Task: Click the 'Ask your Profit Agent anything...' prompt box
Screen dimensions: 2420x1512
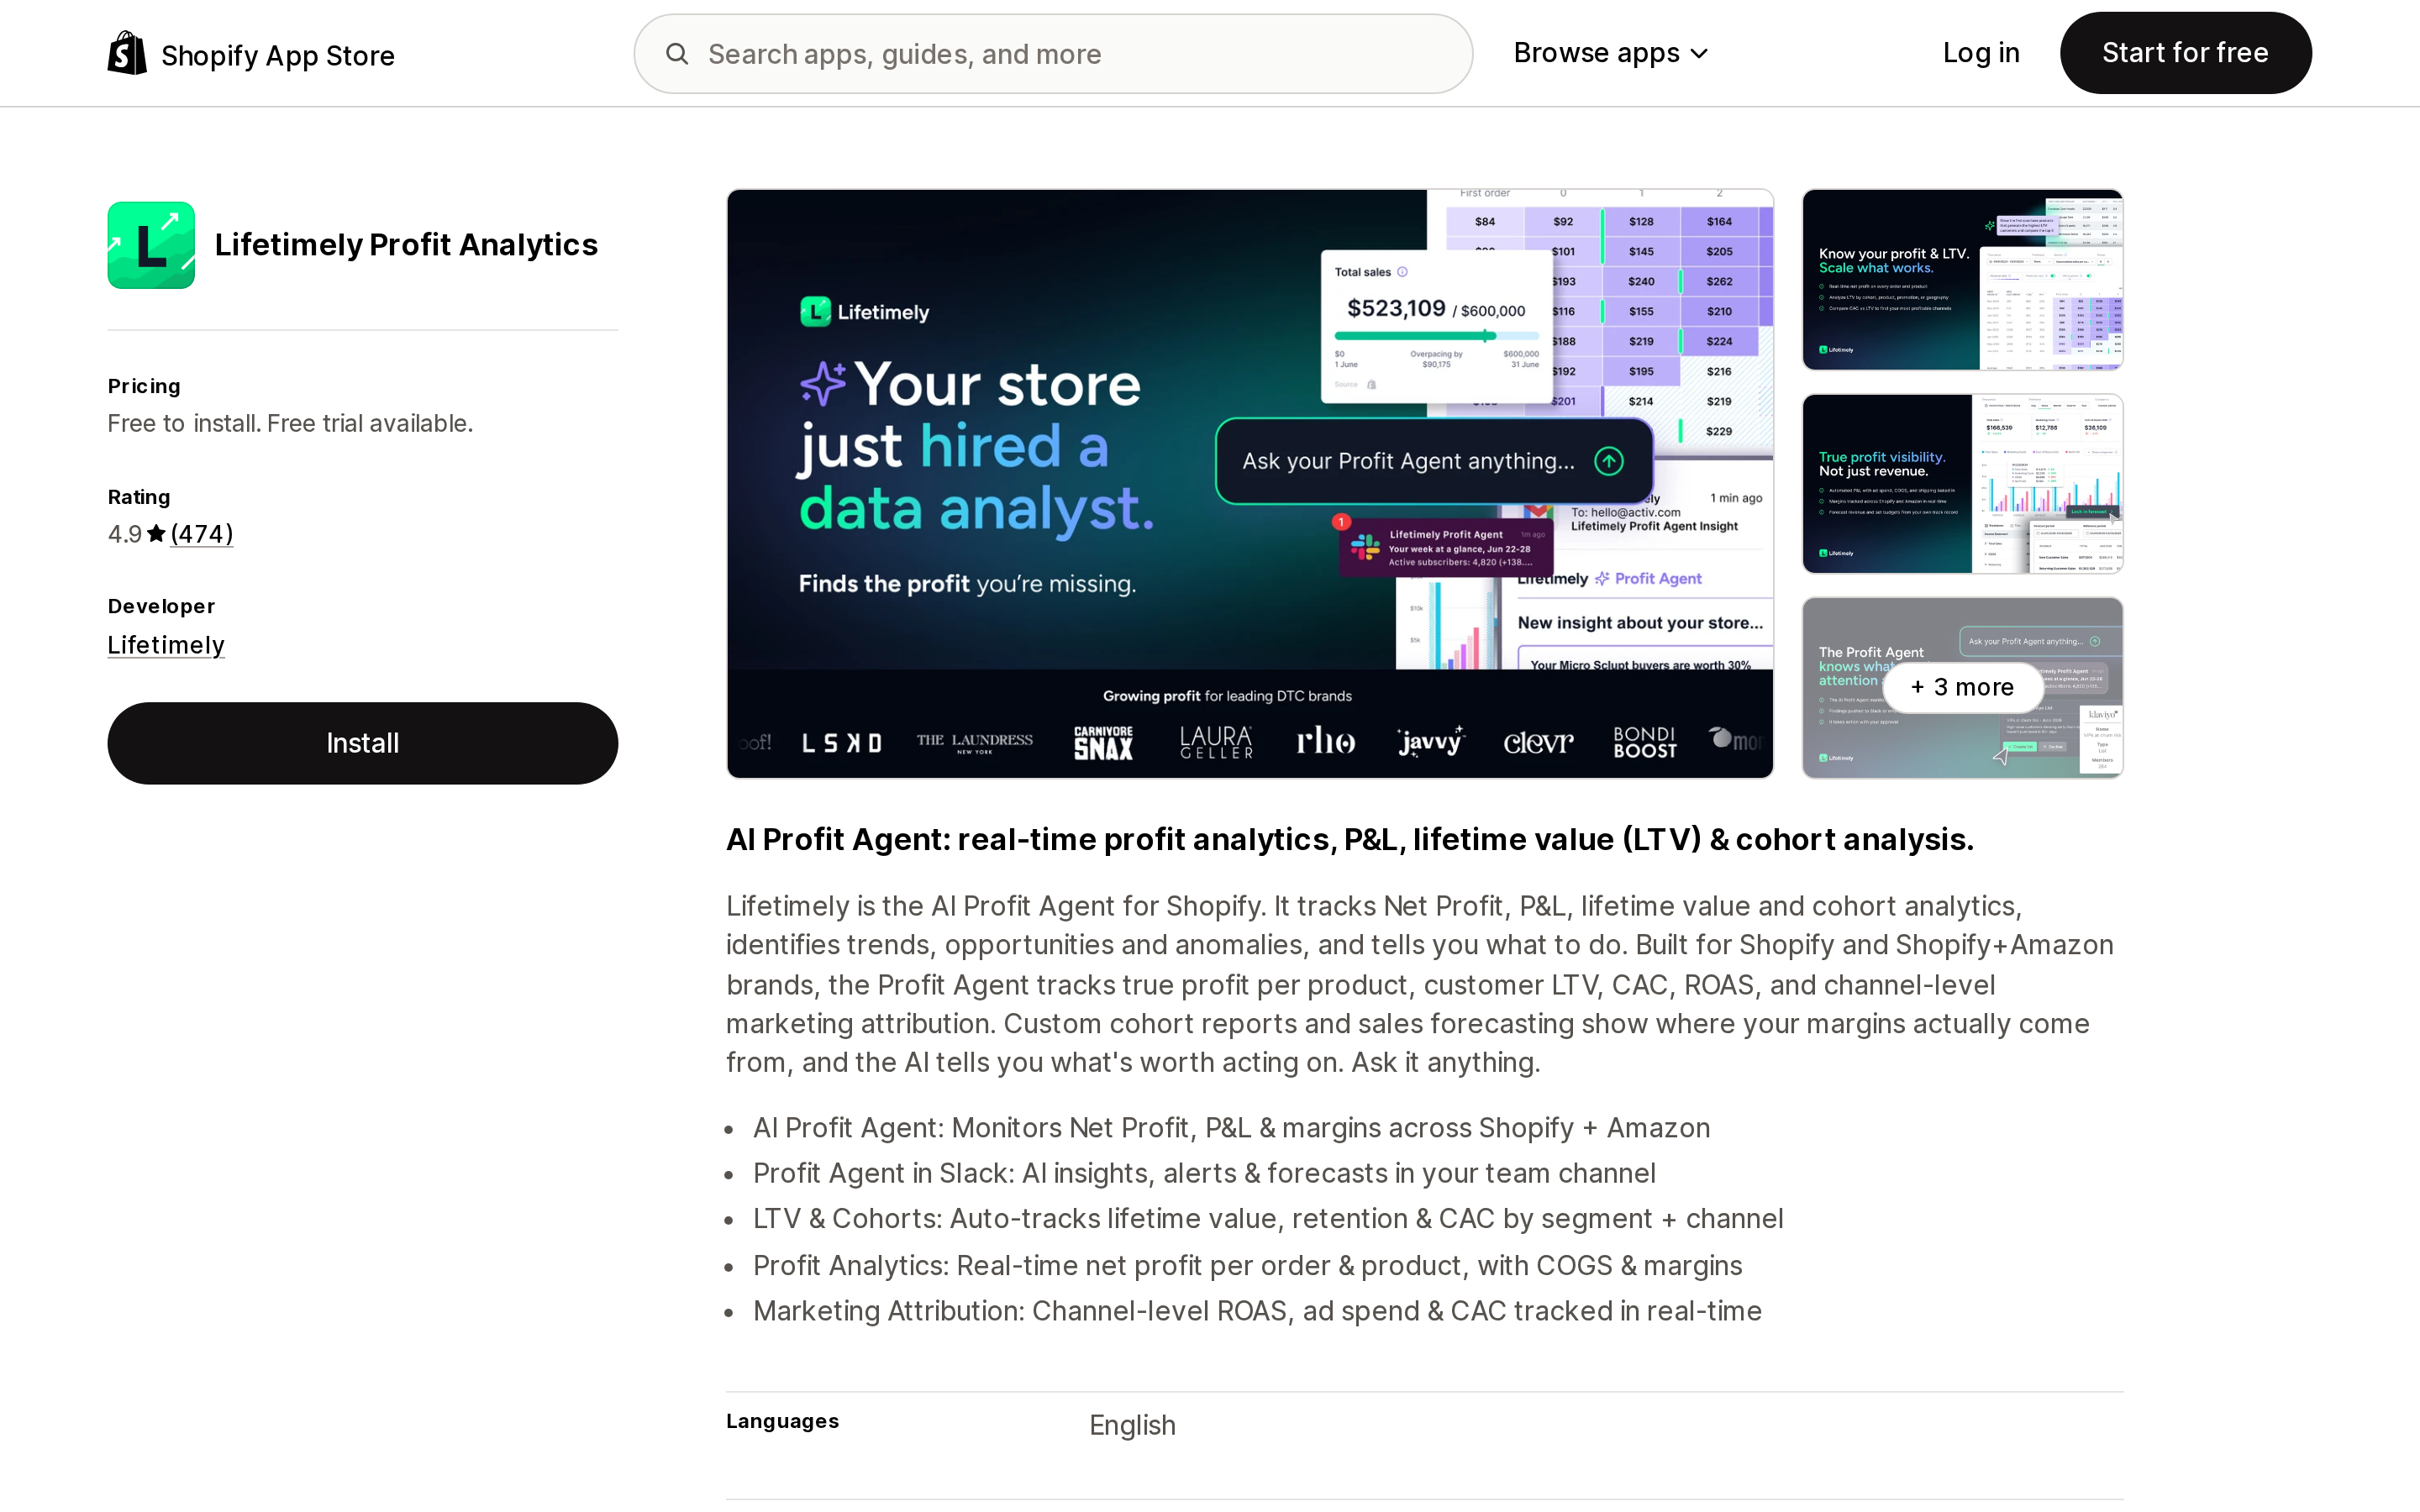Action: tap(1434, 461)
